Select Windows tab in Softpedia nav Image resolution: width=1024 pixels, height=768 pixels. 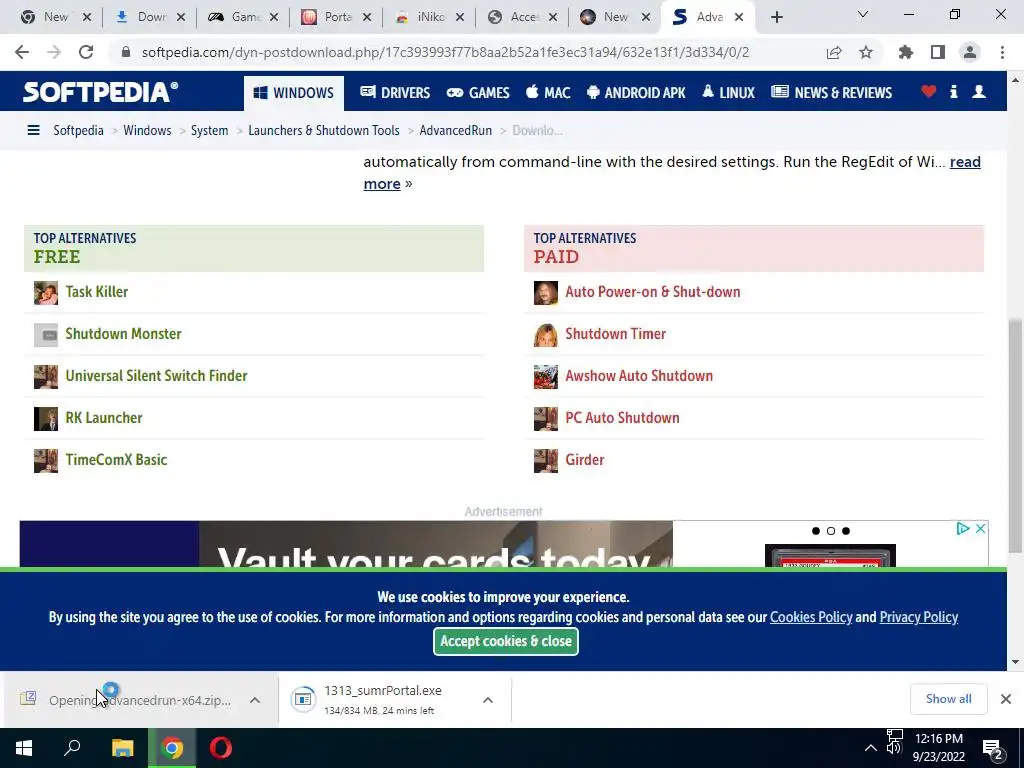pyautogui.click(x=294, y=93)
